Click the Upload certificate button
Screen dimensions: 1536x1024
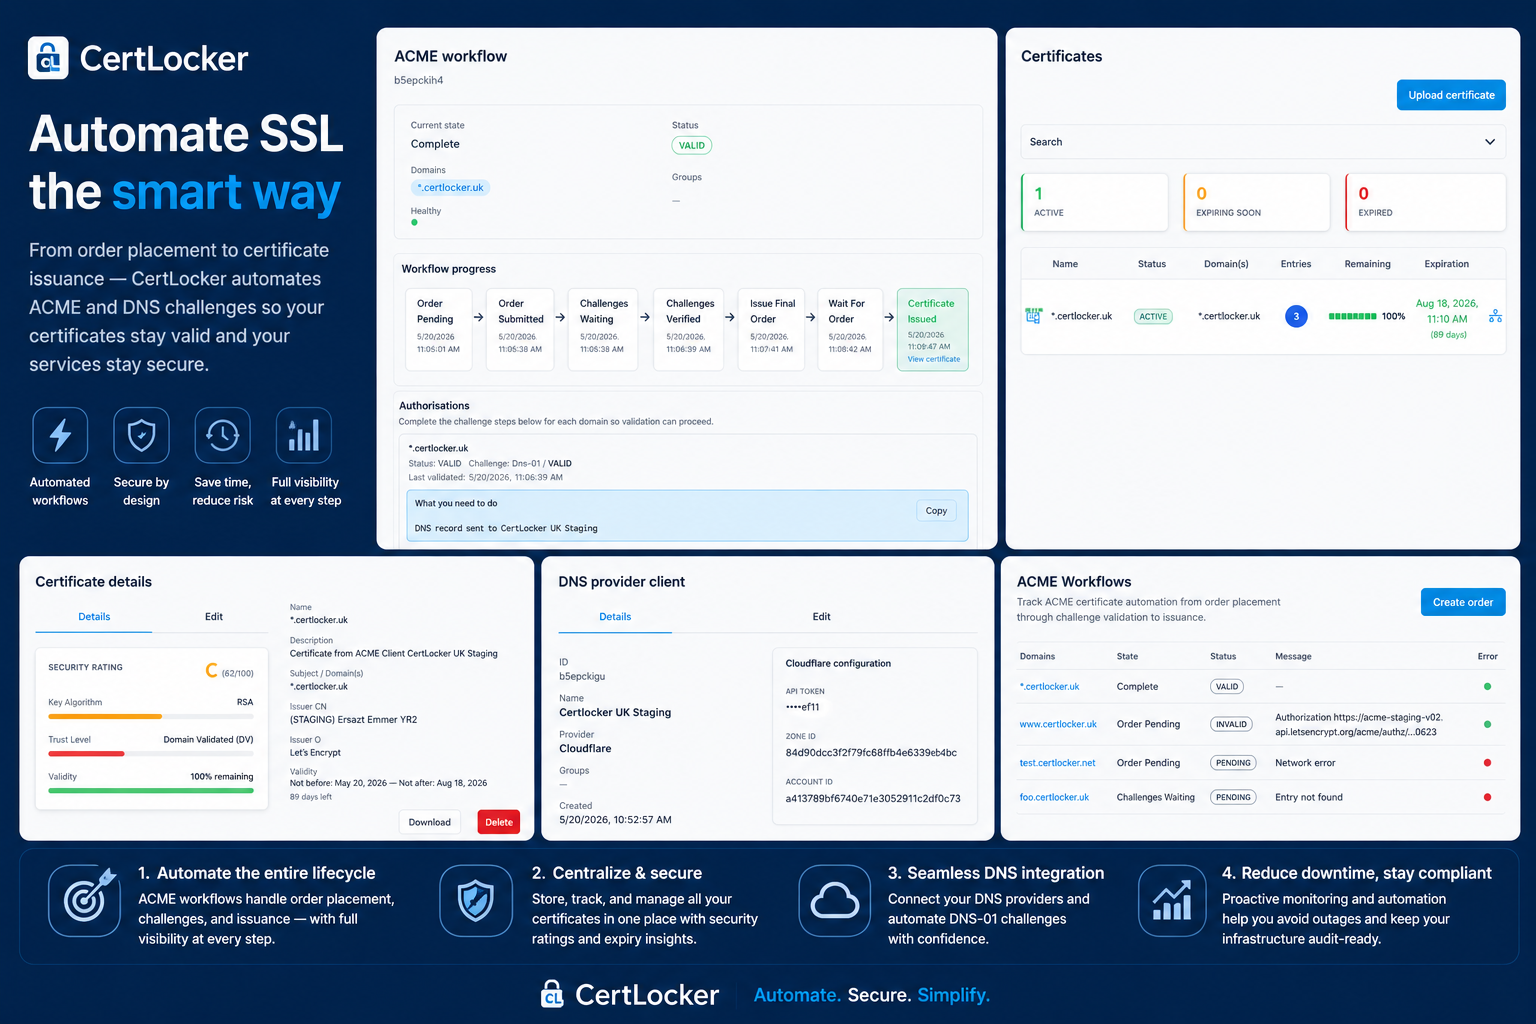[1451, 95]
